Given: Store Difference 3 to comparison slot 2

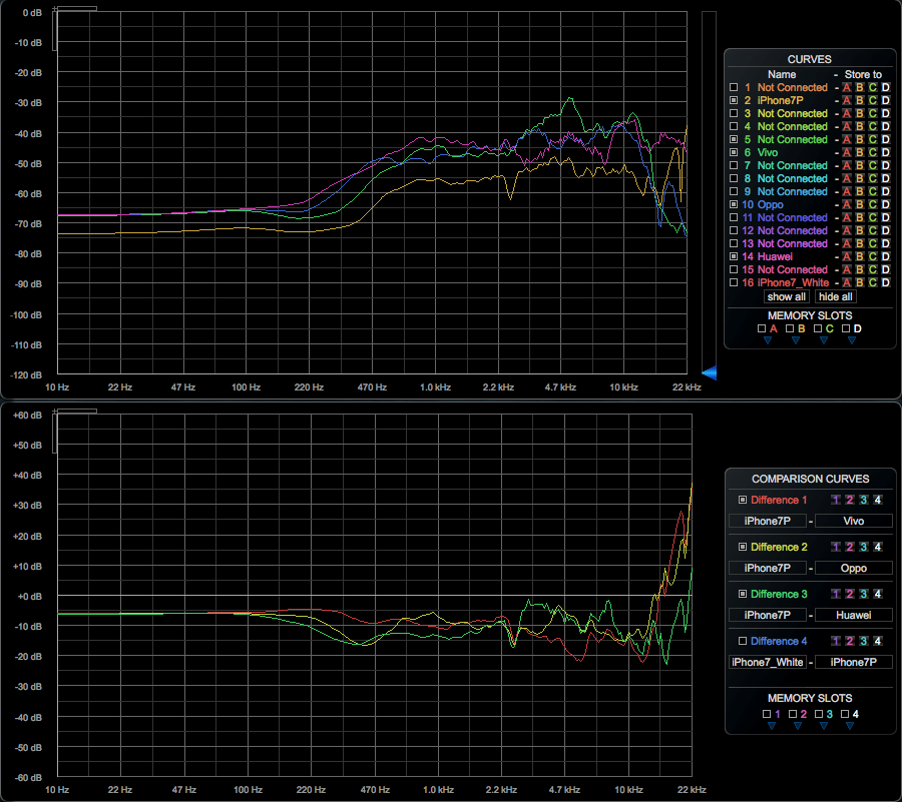Looking at the screenshot, I should [x=849, y=593].
